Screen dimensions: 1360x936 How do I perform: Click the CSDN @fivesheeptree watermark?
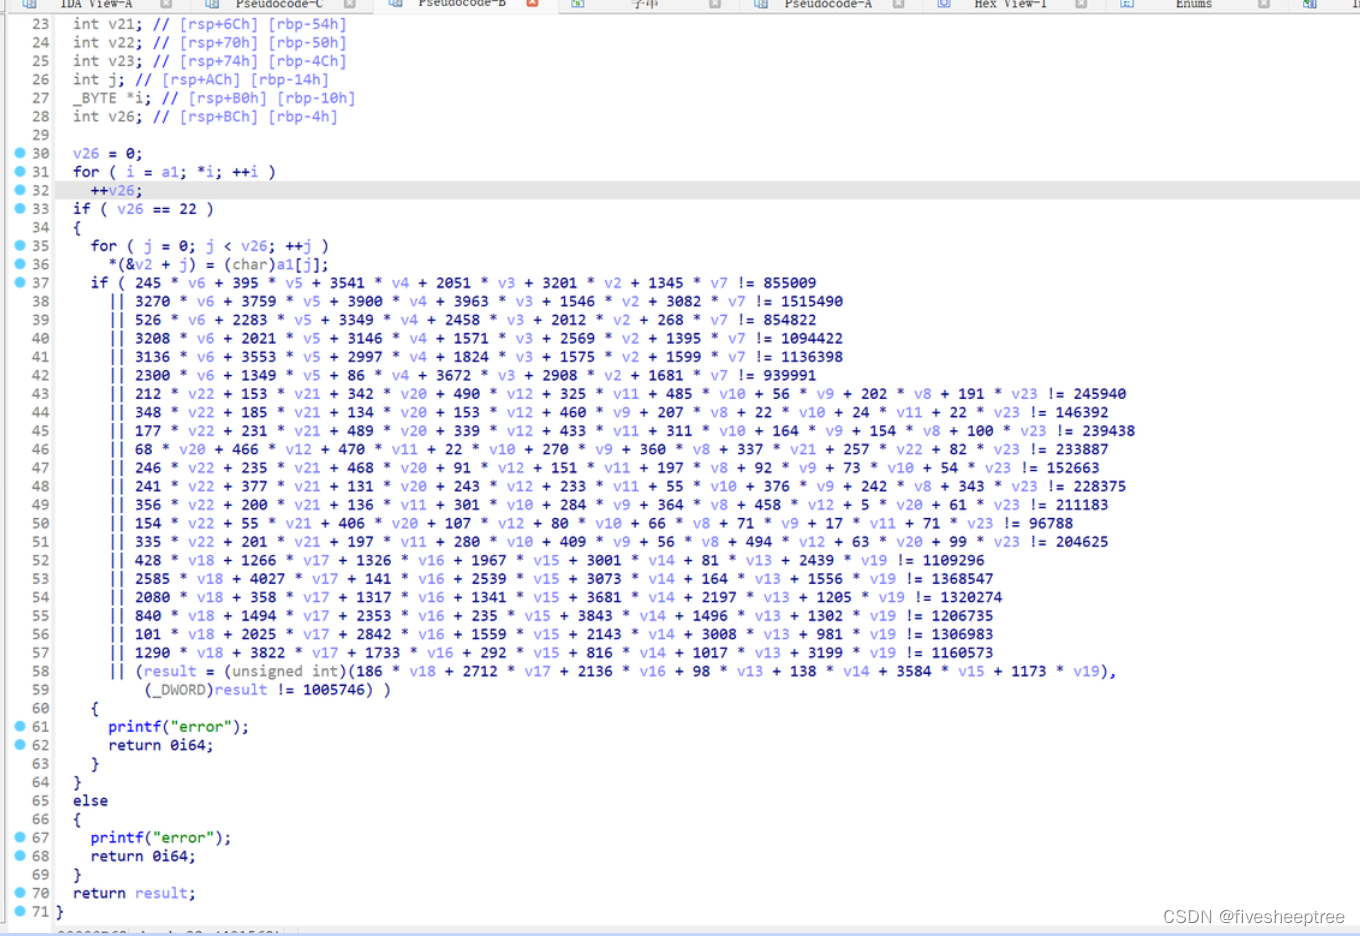(x=1253, y=915)
